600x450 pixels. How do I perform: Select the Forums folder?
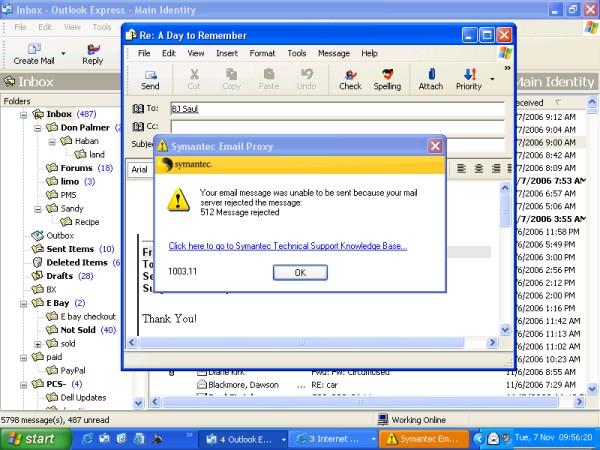pos(76,168)
